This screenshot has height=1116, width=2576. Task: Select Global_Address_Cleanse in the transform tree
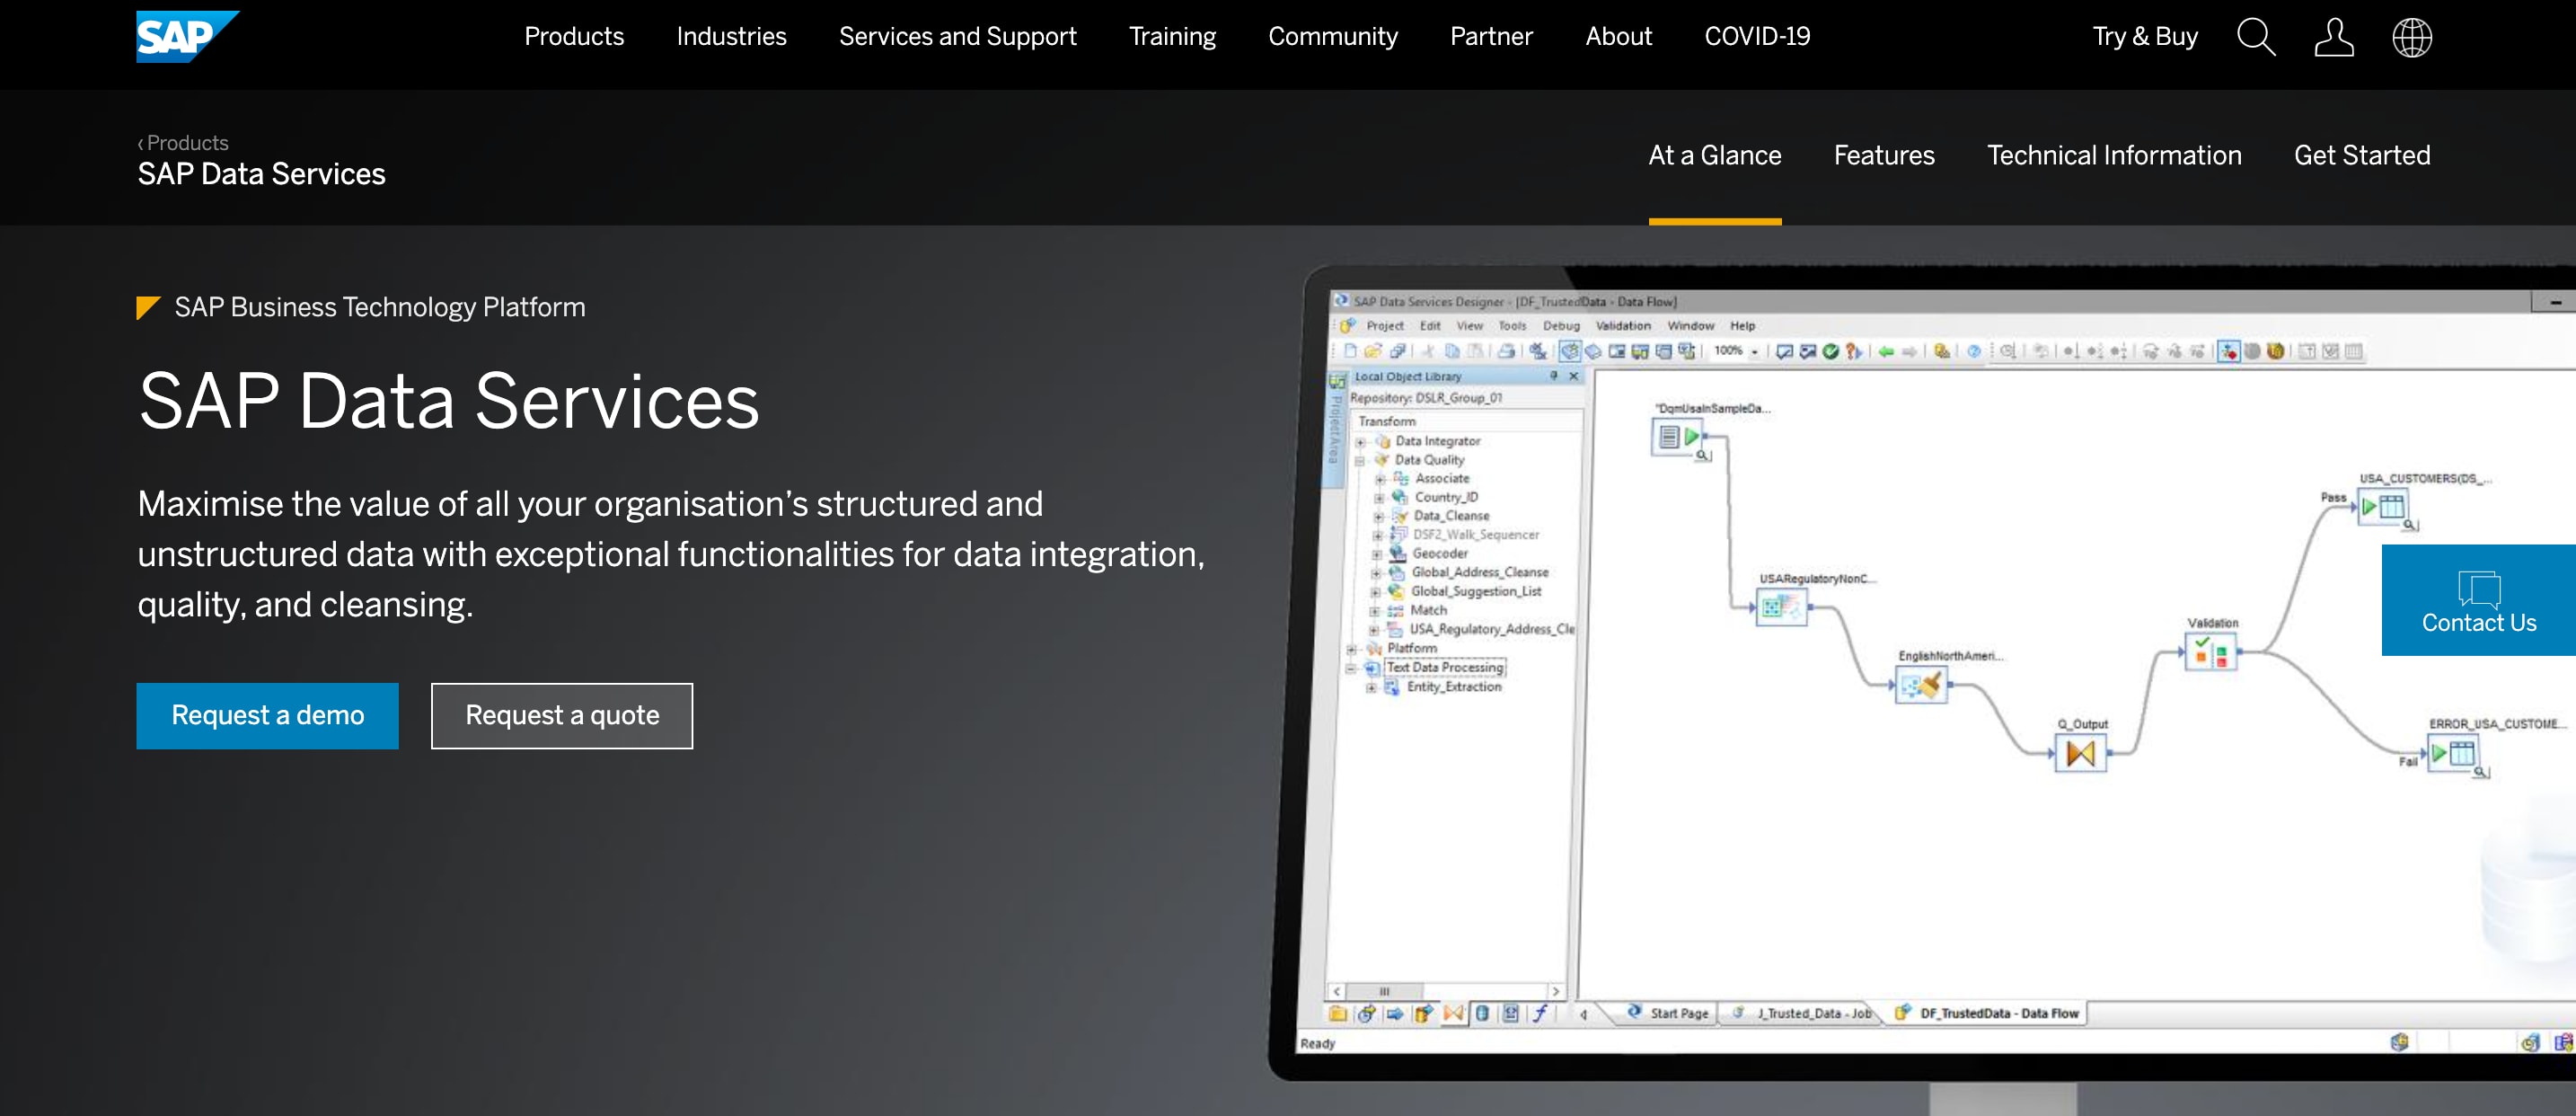1479,573
